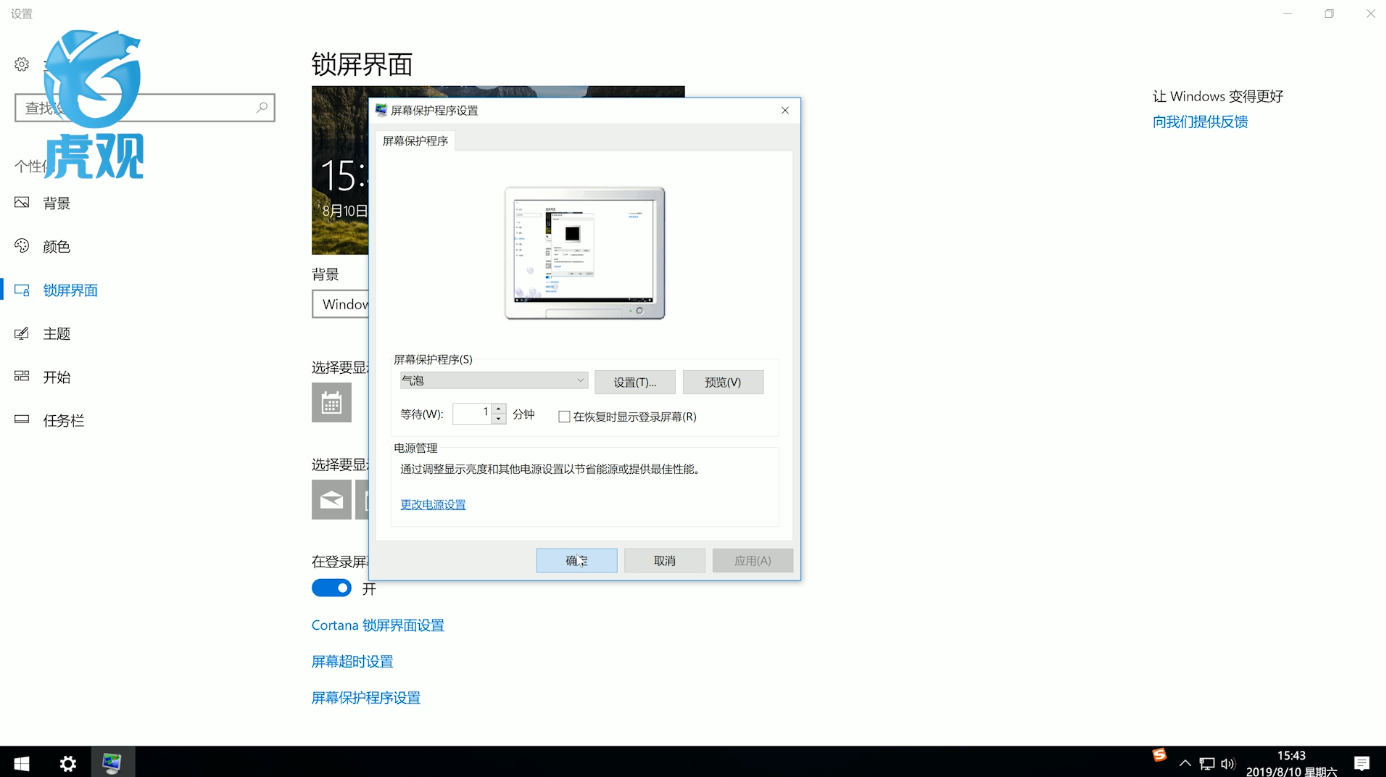Open the Sogou input method tray icon
The image size is (1386, 777).
[1159, 755]
